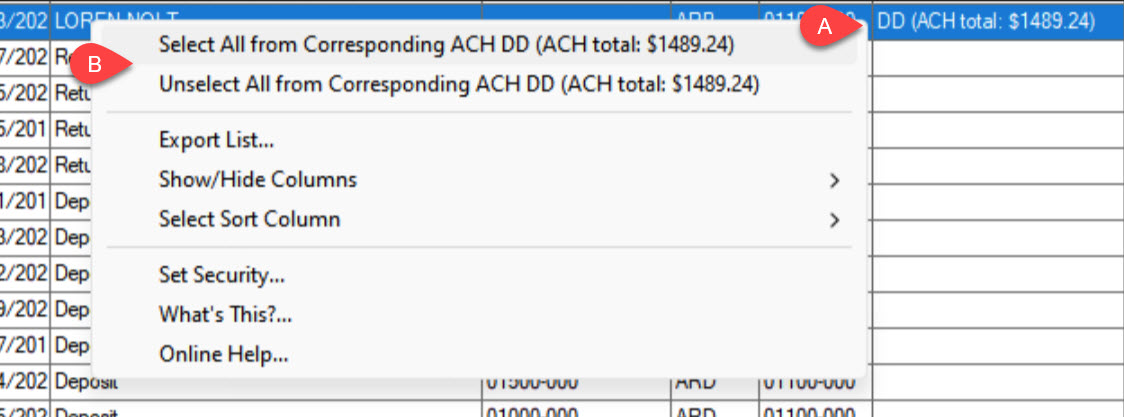Select the DD (ACH total: $1489.24) cell
This screenshot has height=417, width=1124.
pyautogui.click(x=997, y=21)
